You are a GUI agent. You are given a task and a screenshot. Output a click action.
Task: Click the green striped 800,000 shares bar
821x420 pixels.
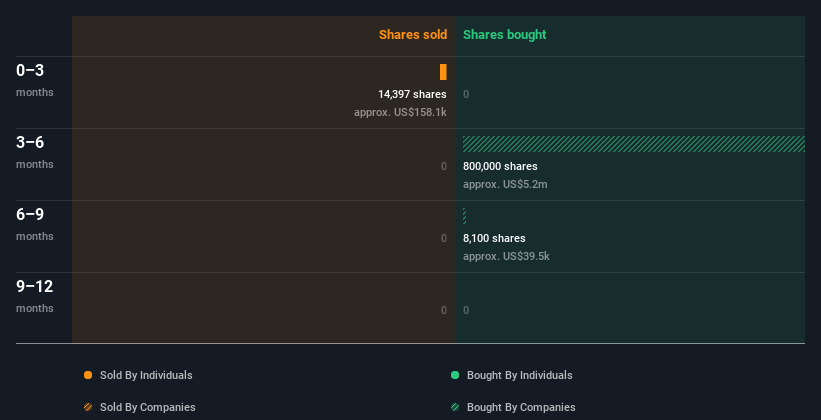[634, 144]
